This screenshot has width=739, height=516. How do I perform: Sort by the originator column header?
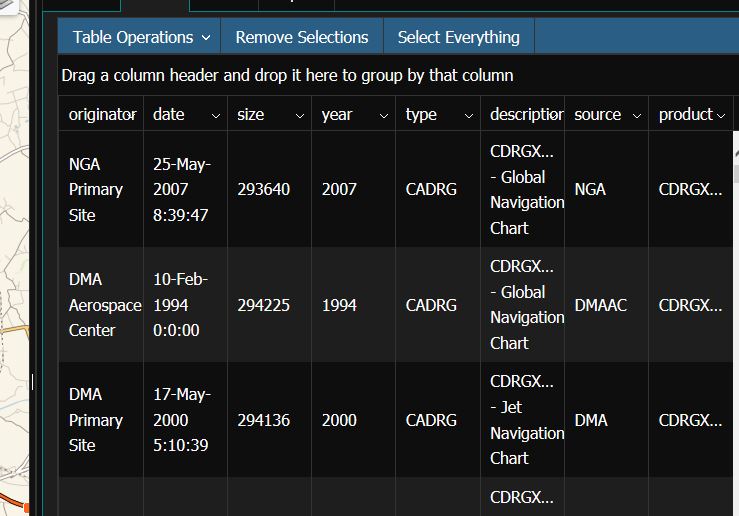99,114
